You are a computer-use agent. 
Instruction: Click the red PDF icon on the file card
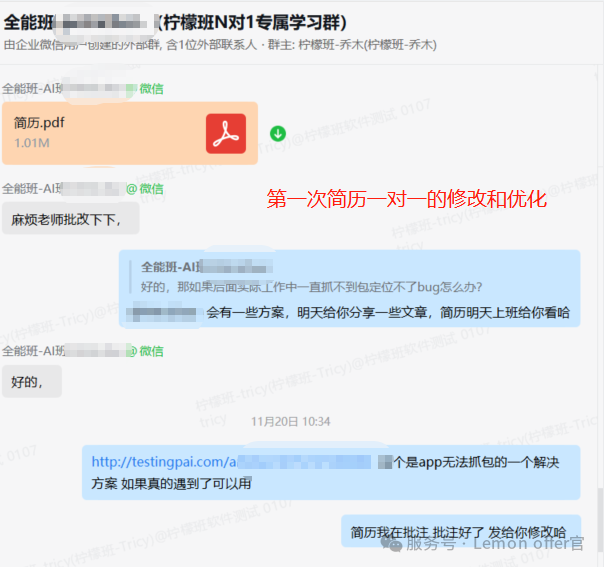(226, 133)
